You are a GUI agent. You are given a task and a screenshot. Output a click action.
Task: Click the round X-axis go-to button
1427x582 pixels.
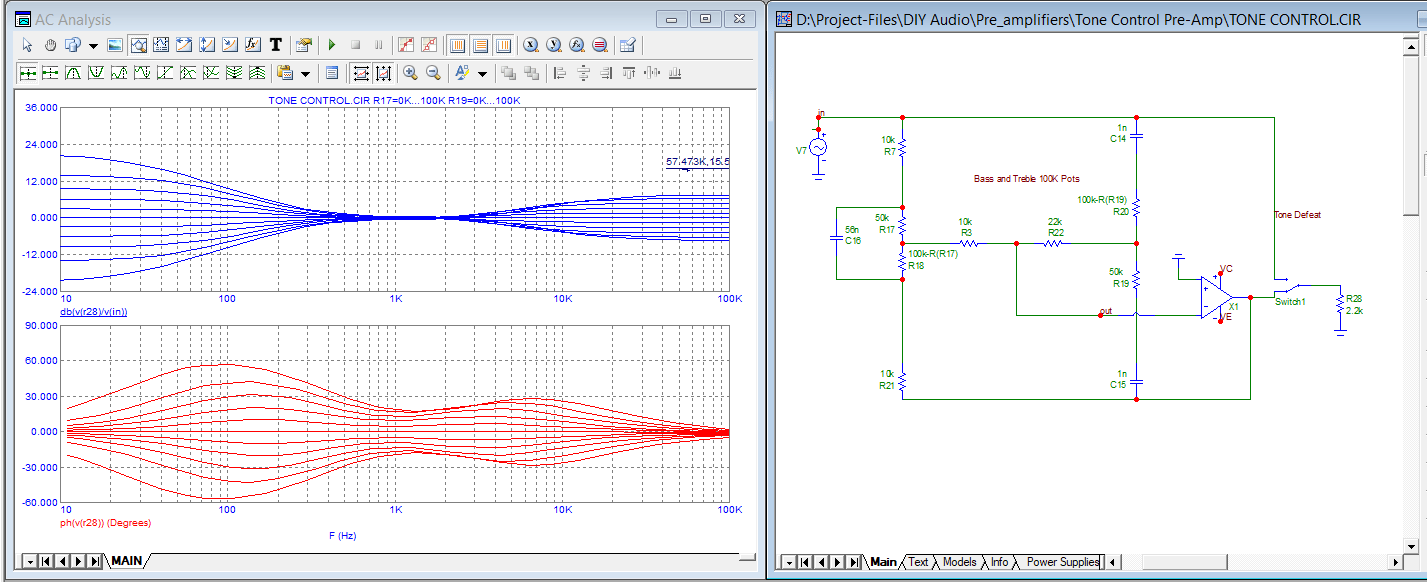coord(531,45)
